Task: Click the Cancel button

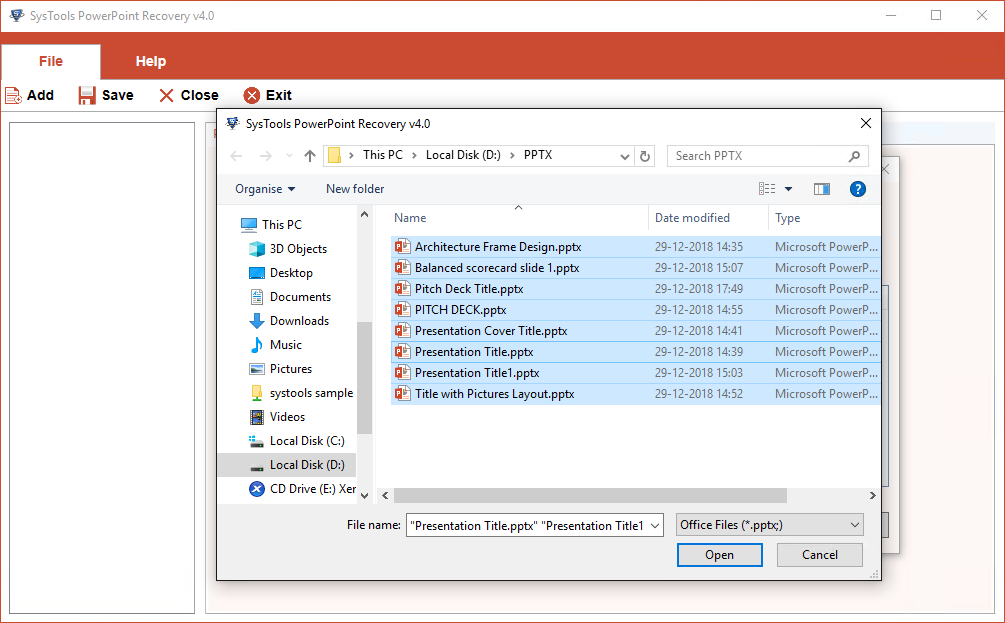Action: [820, 555]
